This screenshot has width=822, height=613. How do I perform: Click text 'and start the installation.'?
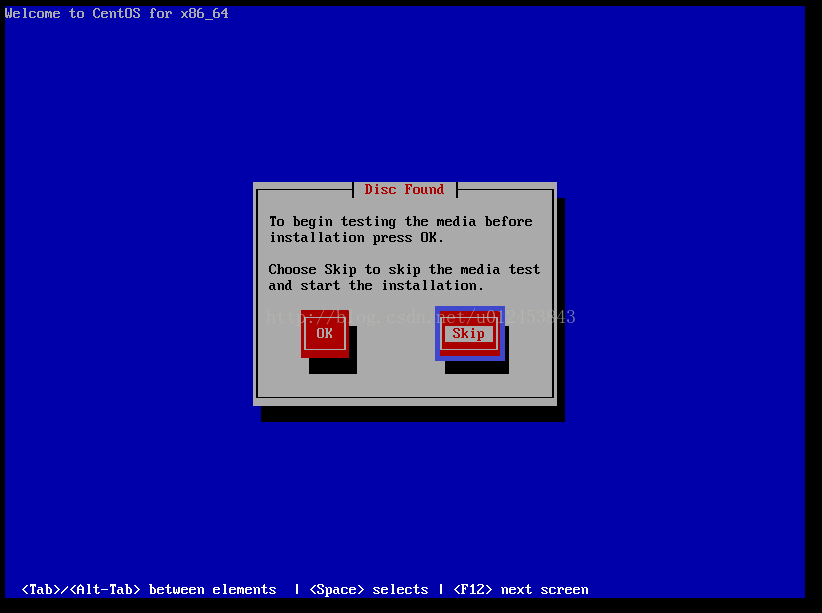coord(376,285)
